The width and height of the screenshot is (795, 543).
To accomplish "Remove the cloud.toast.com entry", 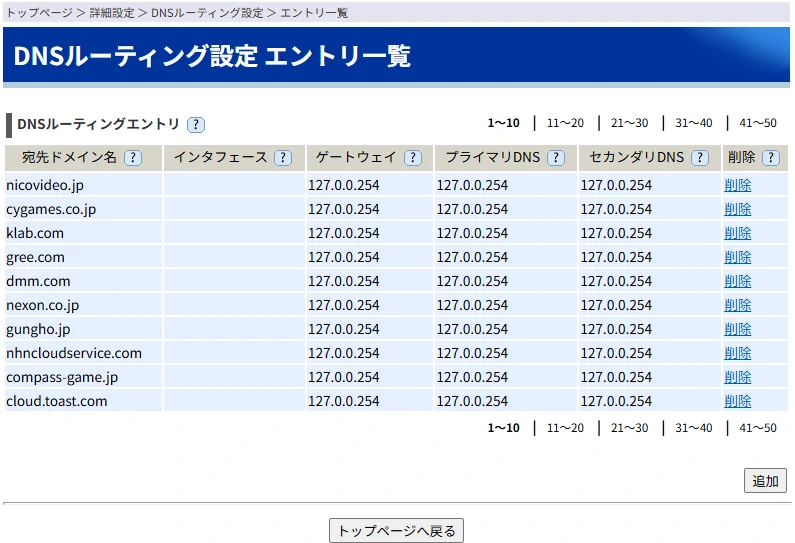I will [x=737, y=401].
